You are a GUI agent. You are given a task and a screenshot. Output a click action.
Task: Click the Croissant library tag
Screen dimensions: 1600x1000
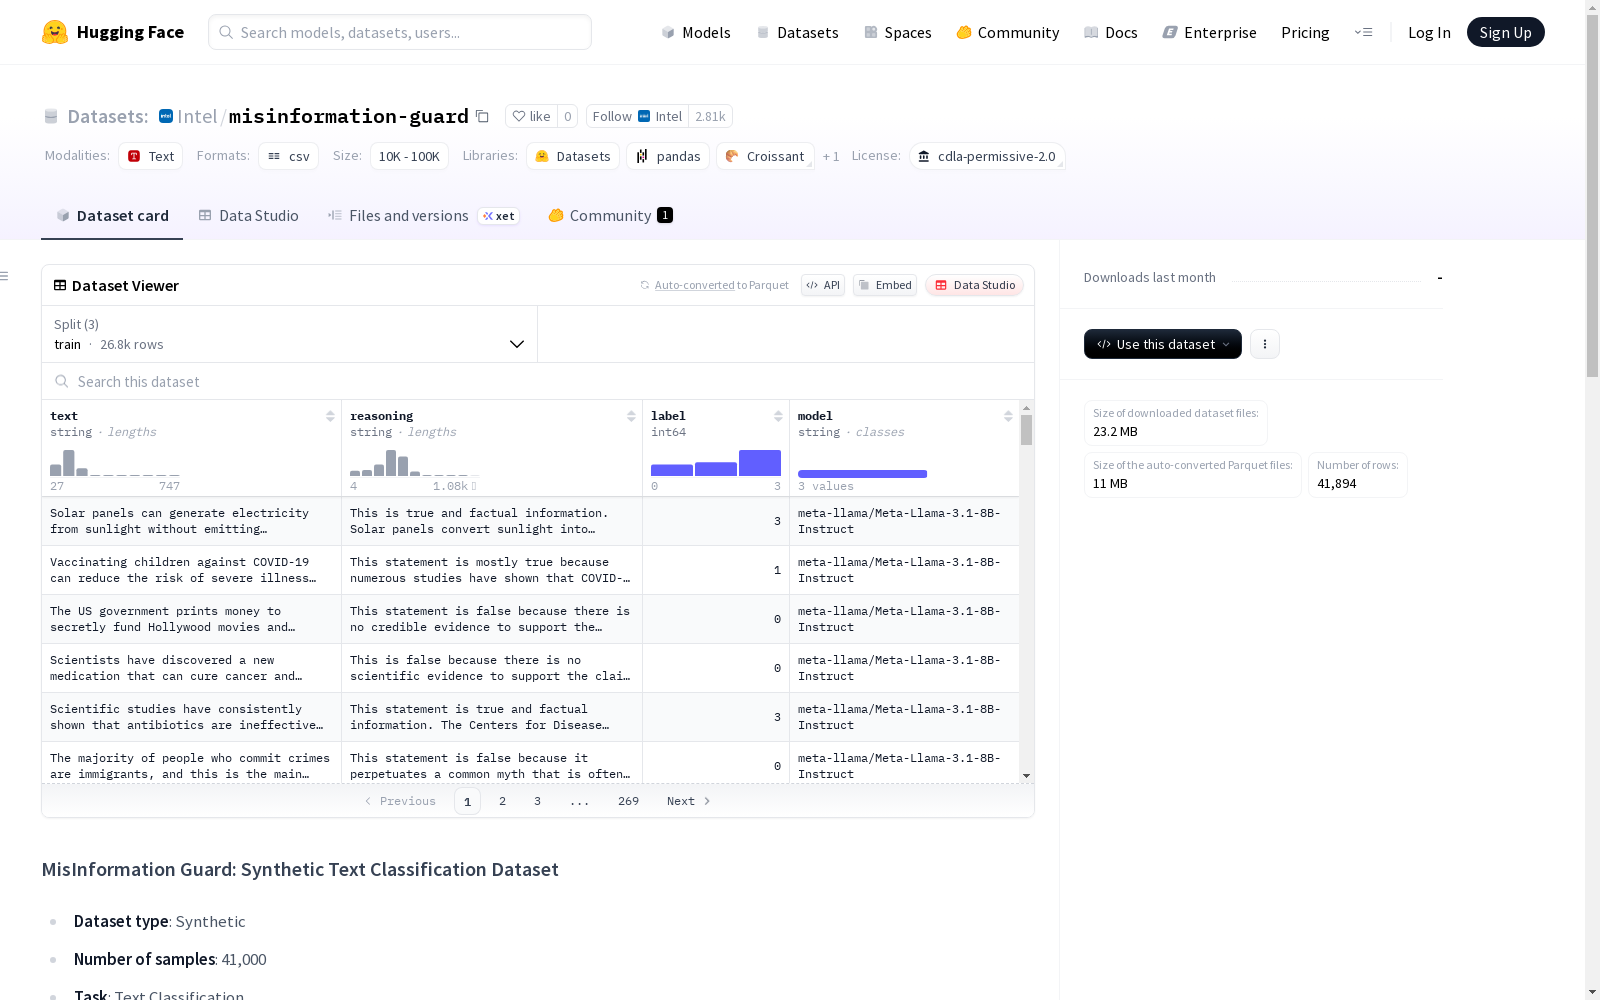tap(765, 156)
